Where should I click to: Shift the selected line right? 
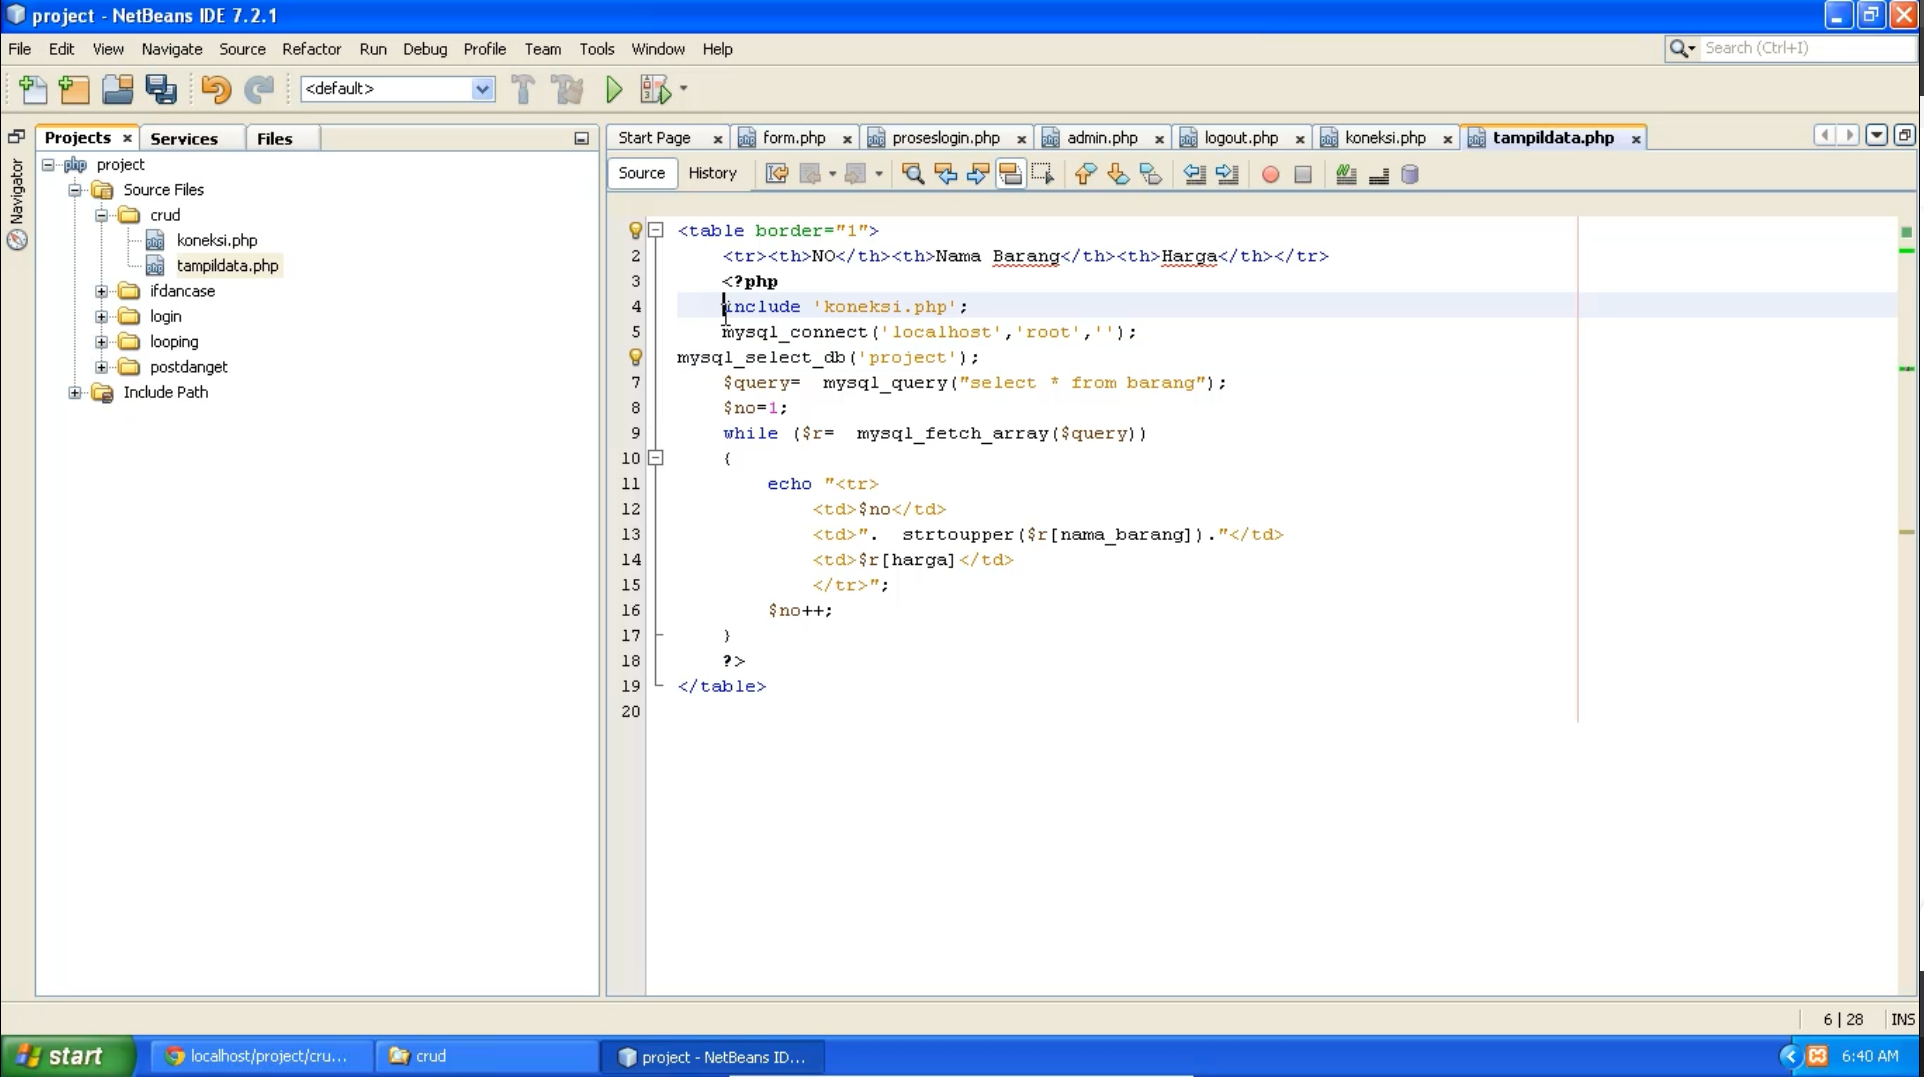pyautogui.click(x=1228, y=174)
